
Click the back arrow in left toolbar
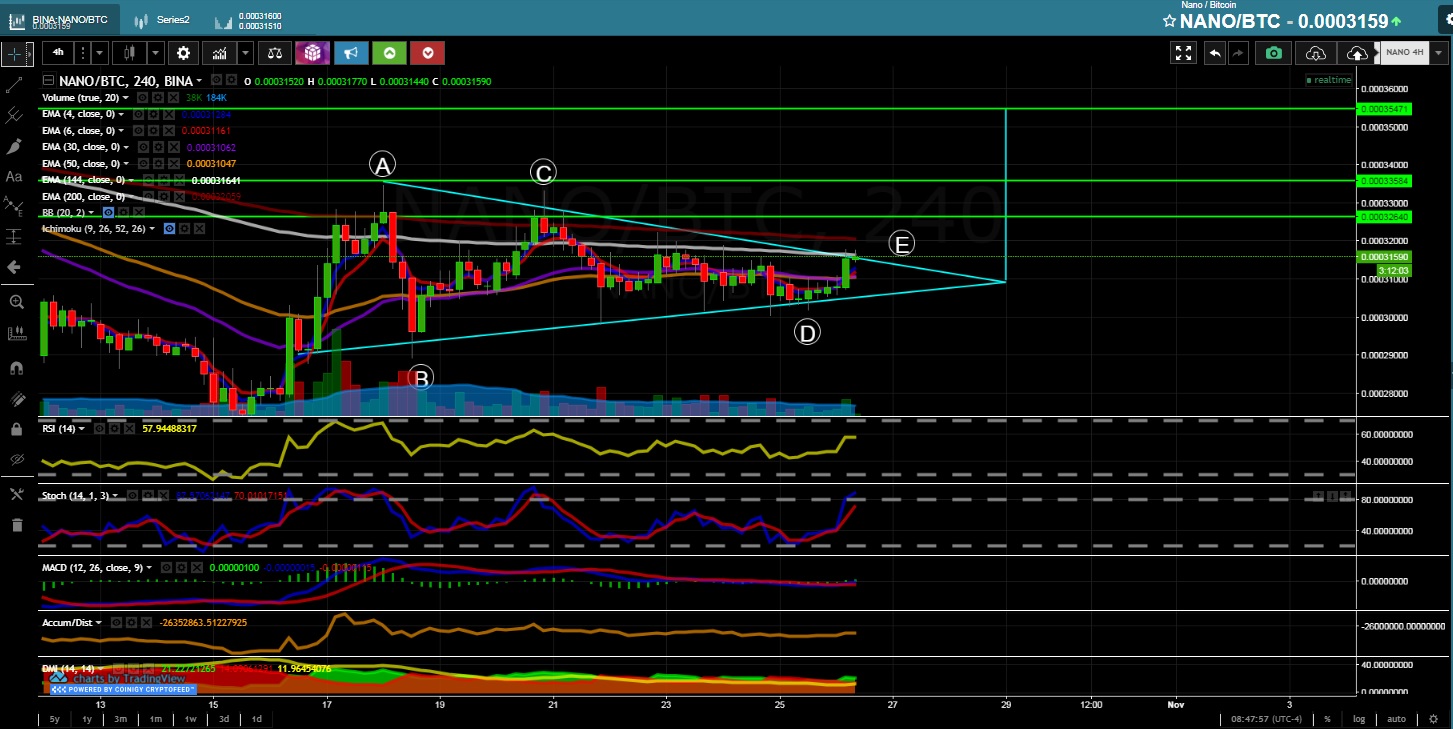pyautogui.click(x=15, y=267)
